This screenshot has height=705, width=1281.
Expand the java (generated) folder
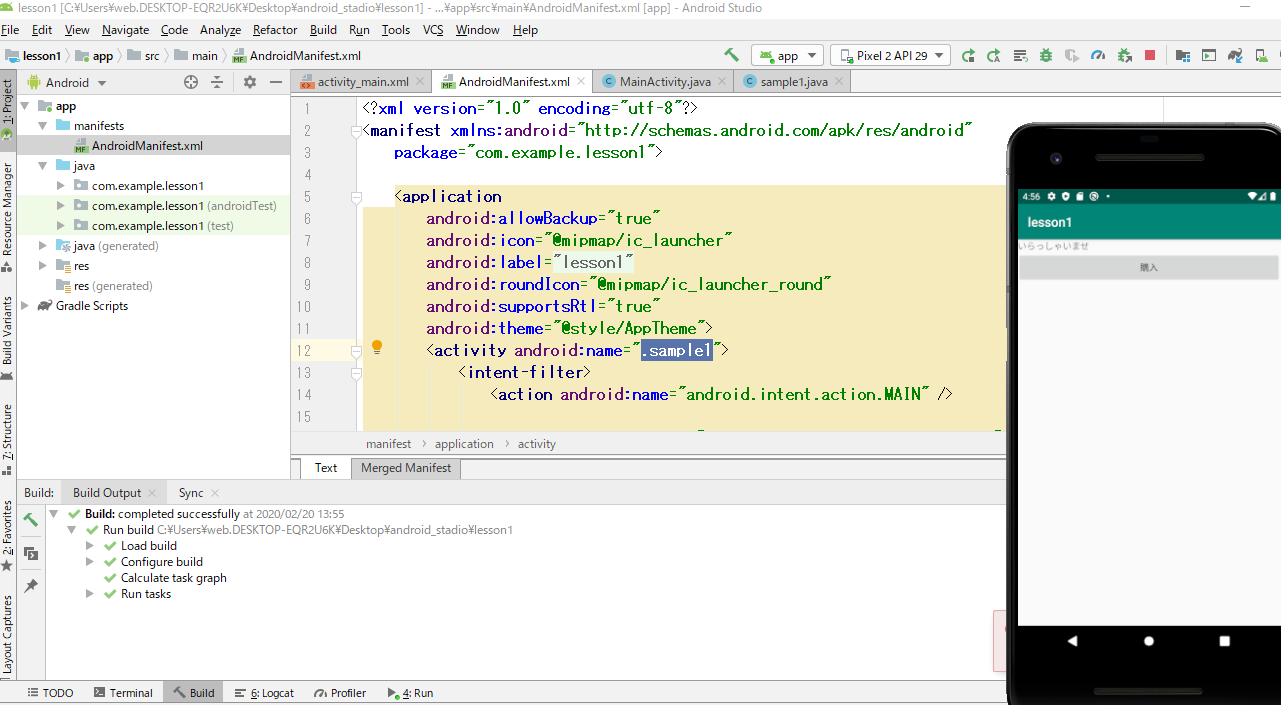pos(43,246)
